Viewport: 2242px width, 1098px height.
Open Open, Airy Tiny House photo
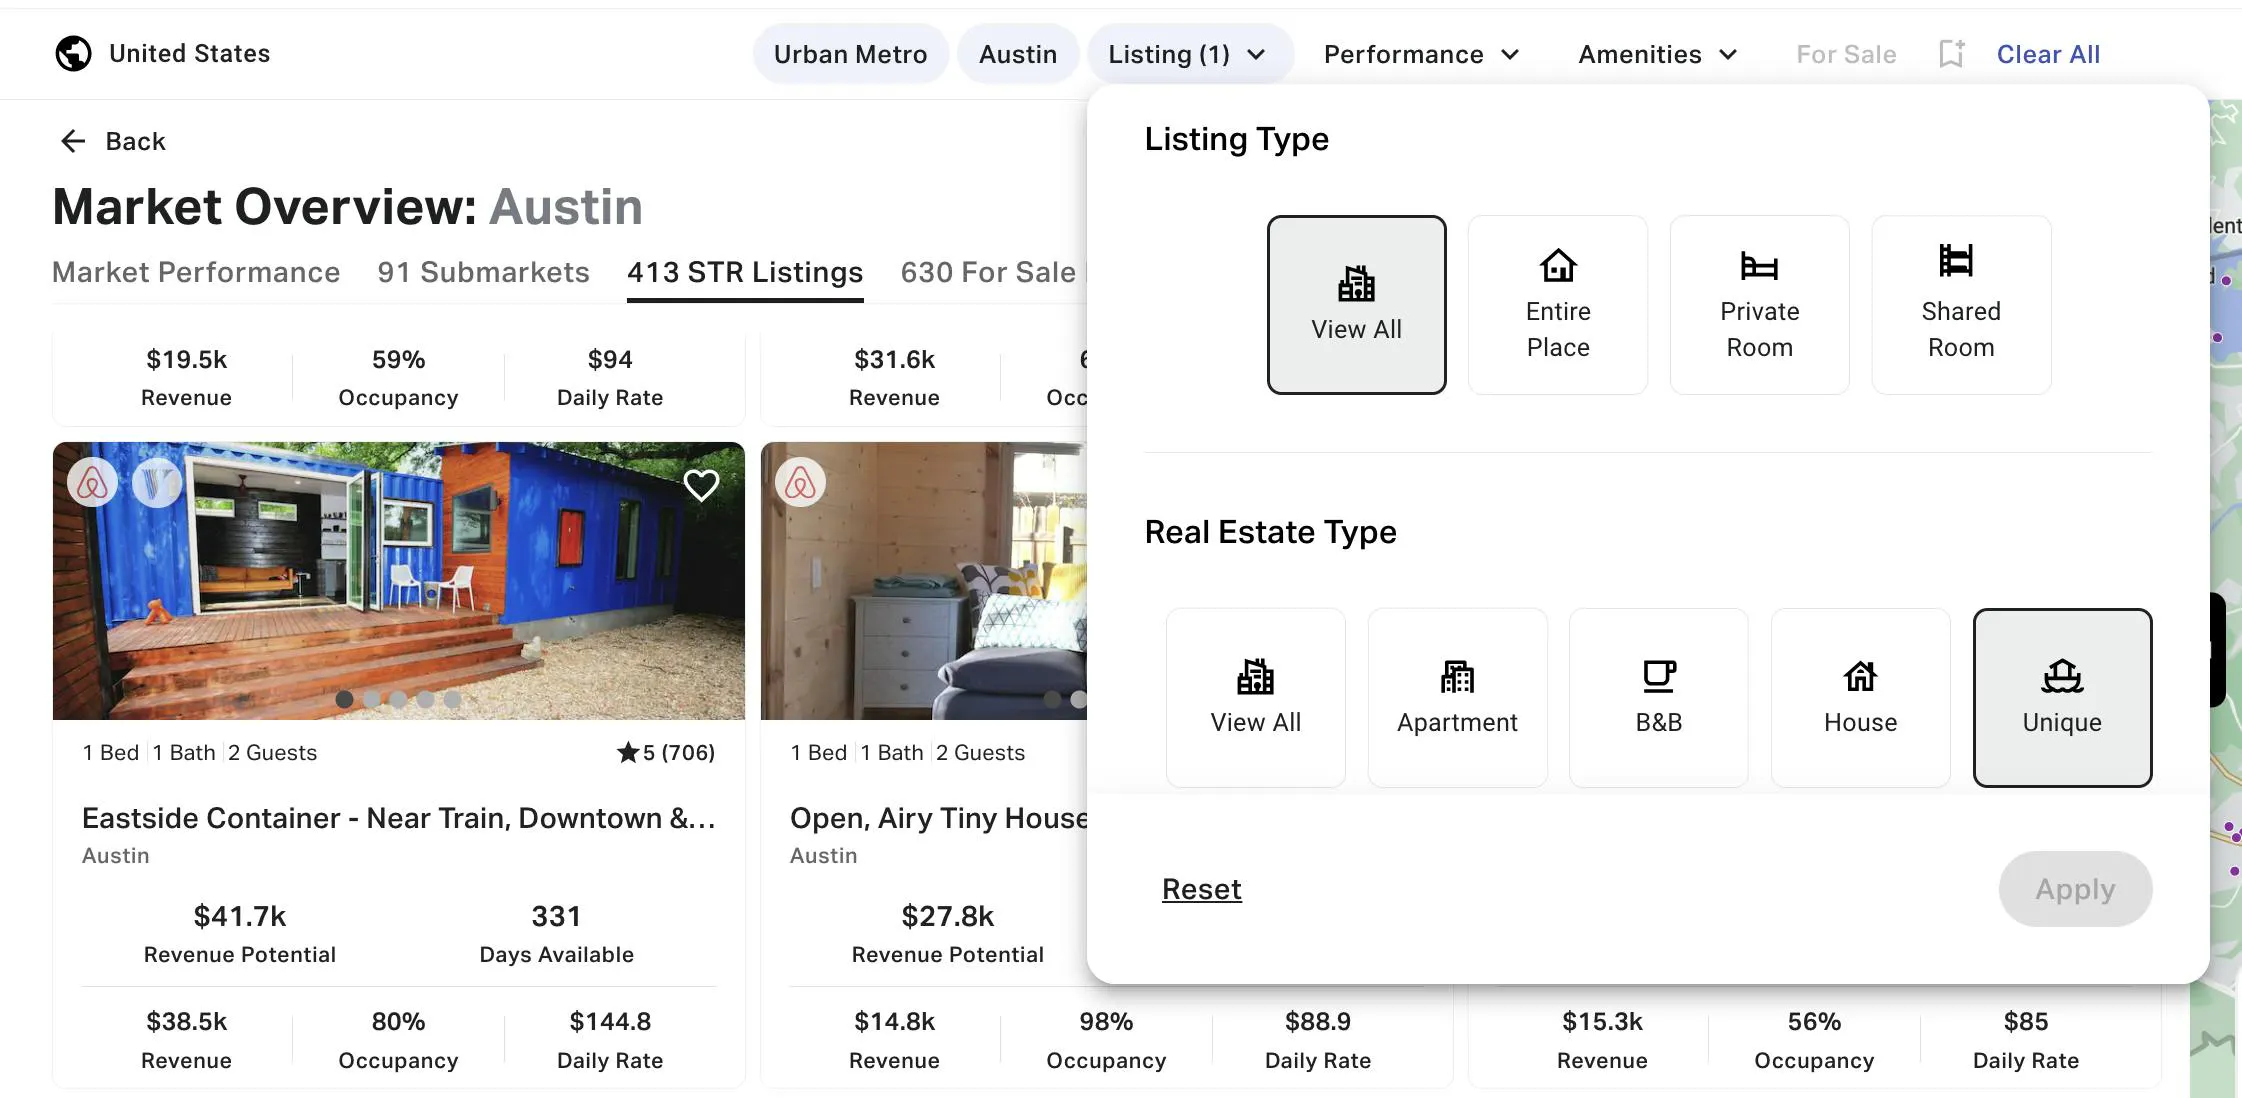923,580
